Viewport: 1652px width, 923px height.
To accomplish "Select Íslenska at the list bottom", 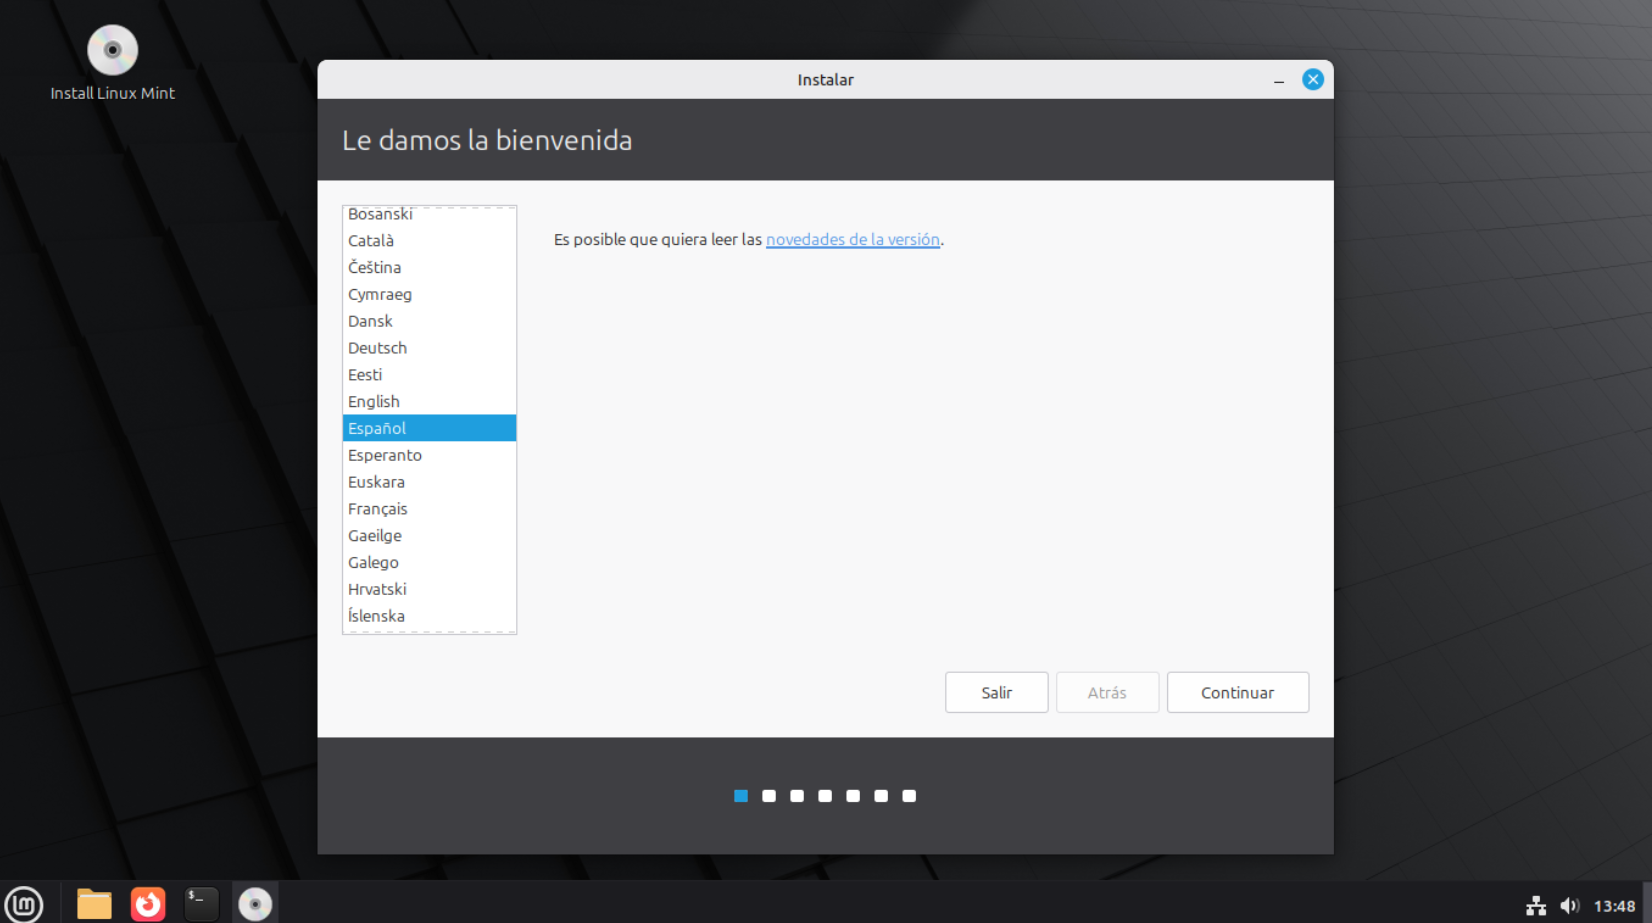I will coord(377,616).
